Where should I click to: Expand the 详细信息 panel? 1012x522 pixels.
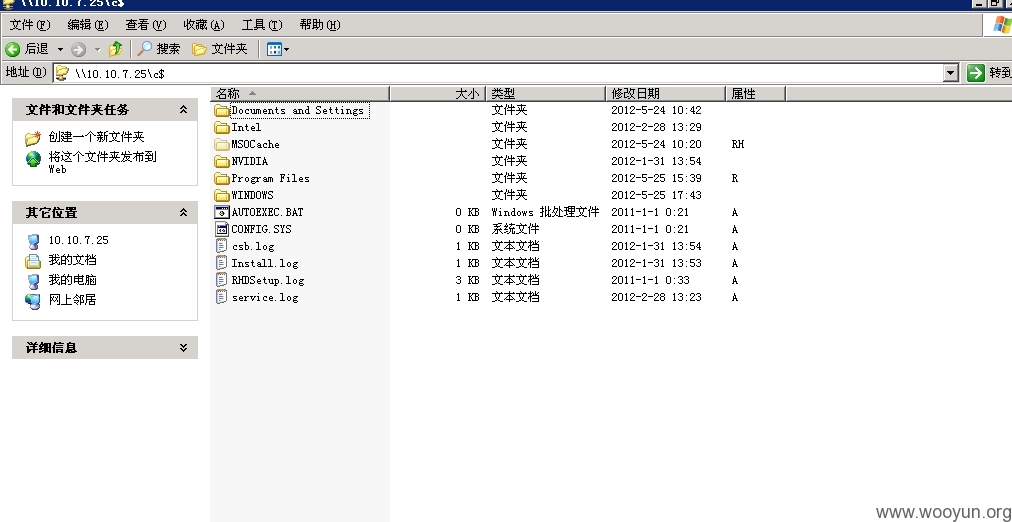tap(183, 348)
